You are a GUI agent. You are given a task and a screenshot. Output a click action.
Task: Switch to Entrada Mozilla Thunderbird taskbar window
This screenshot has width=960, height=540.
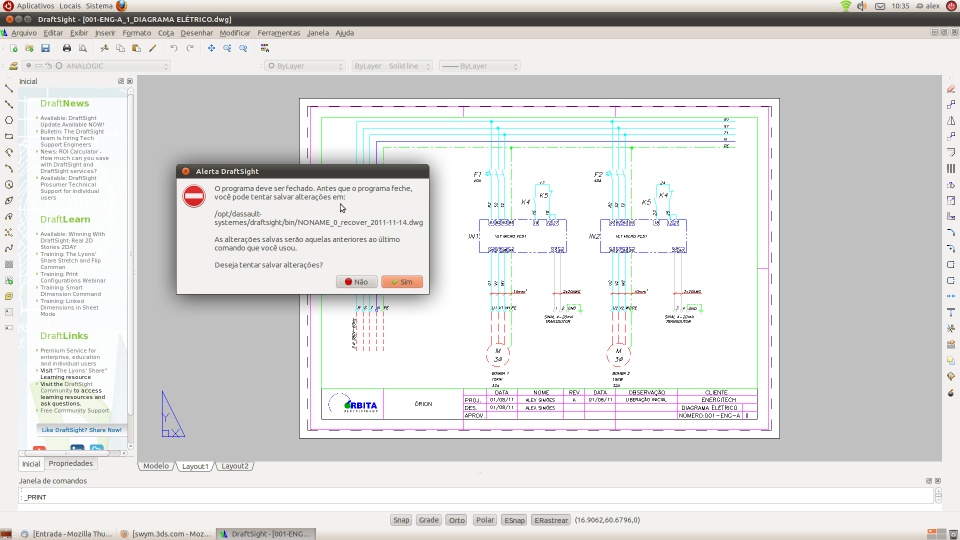point(66,534)
